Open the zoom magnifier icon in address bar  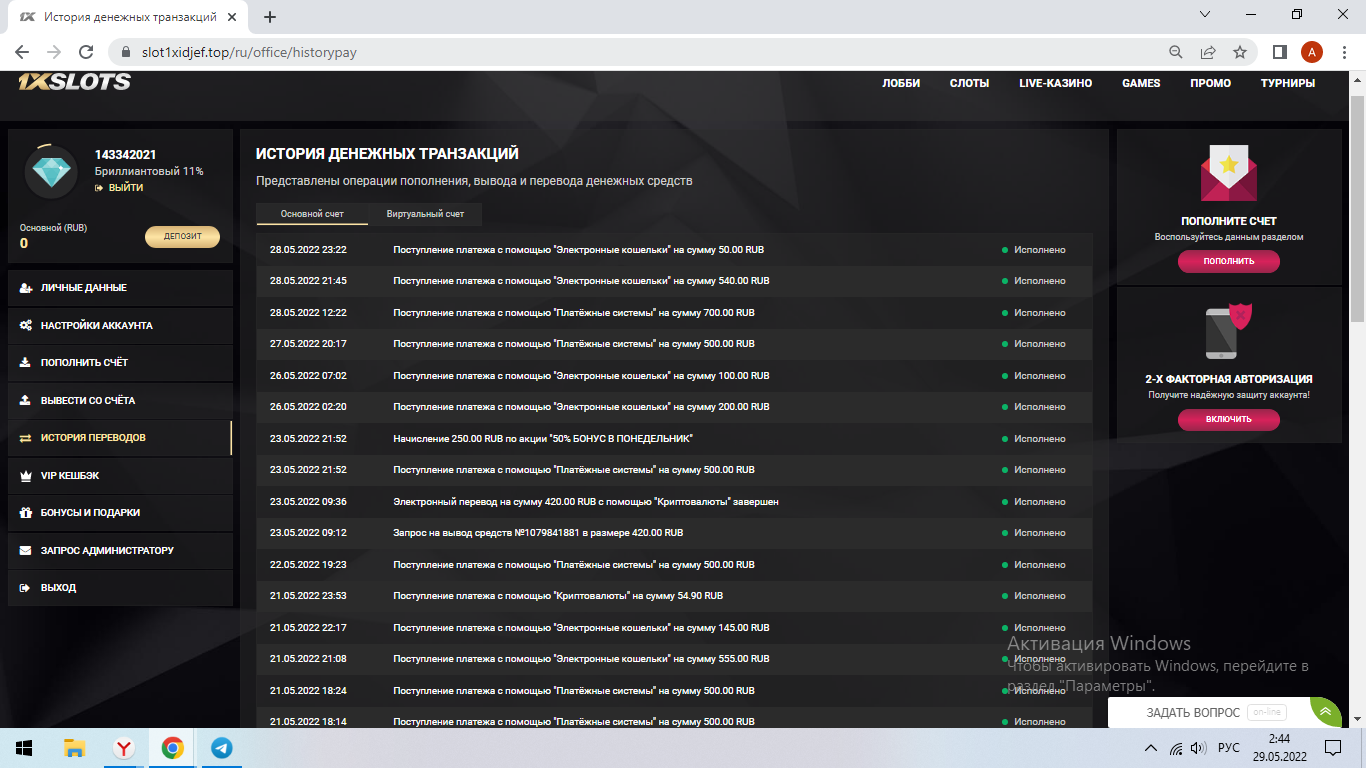point(1176,52)
